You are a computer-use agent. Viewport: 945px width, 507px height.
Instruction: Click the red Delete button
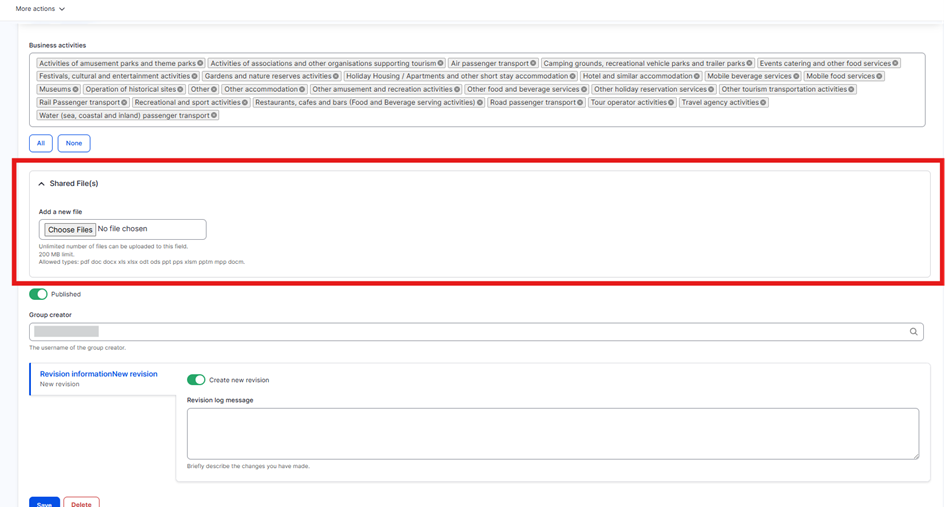pyautogui.click(x=81, y=503)
